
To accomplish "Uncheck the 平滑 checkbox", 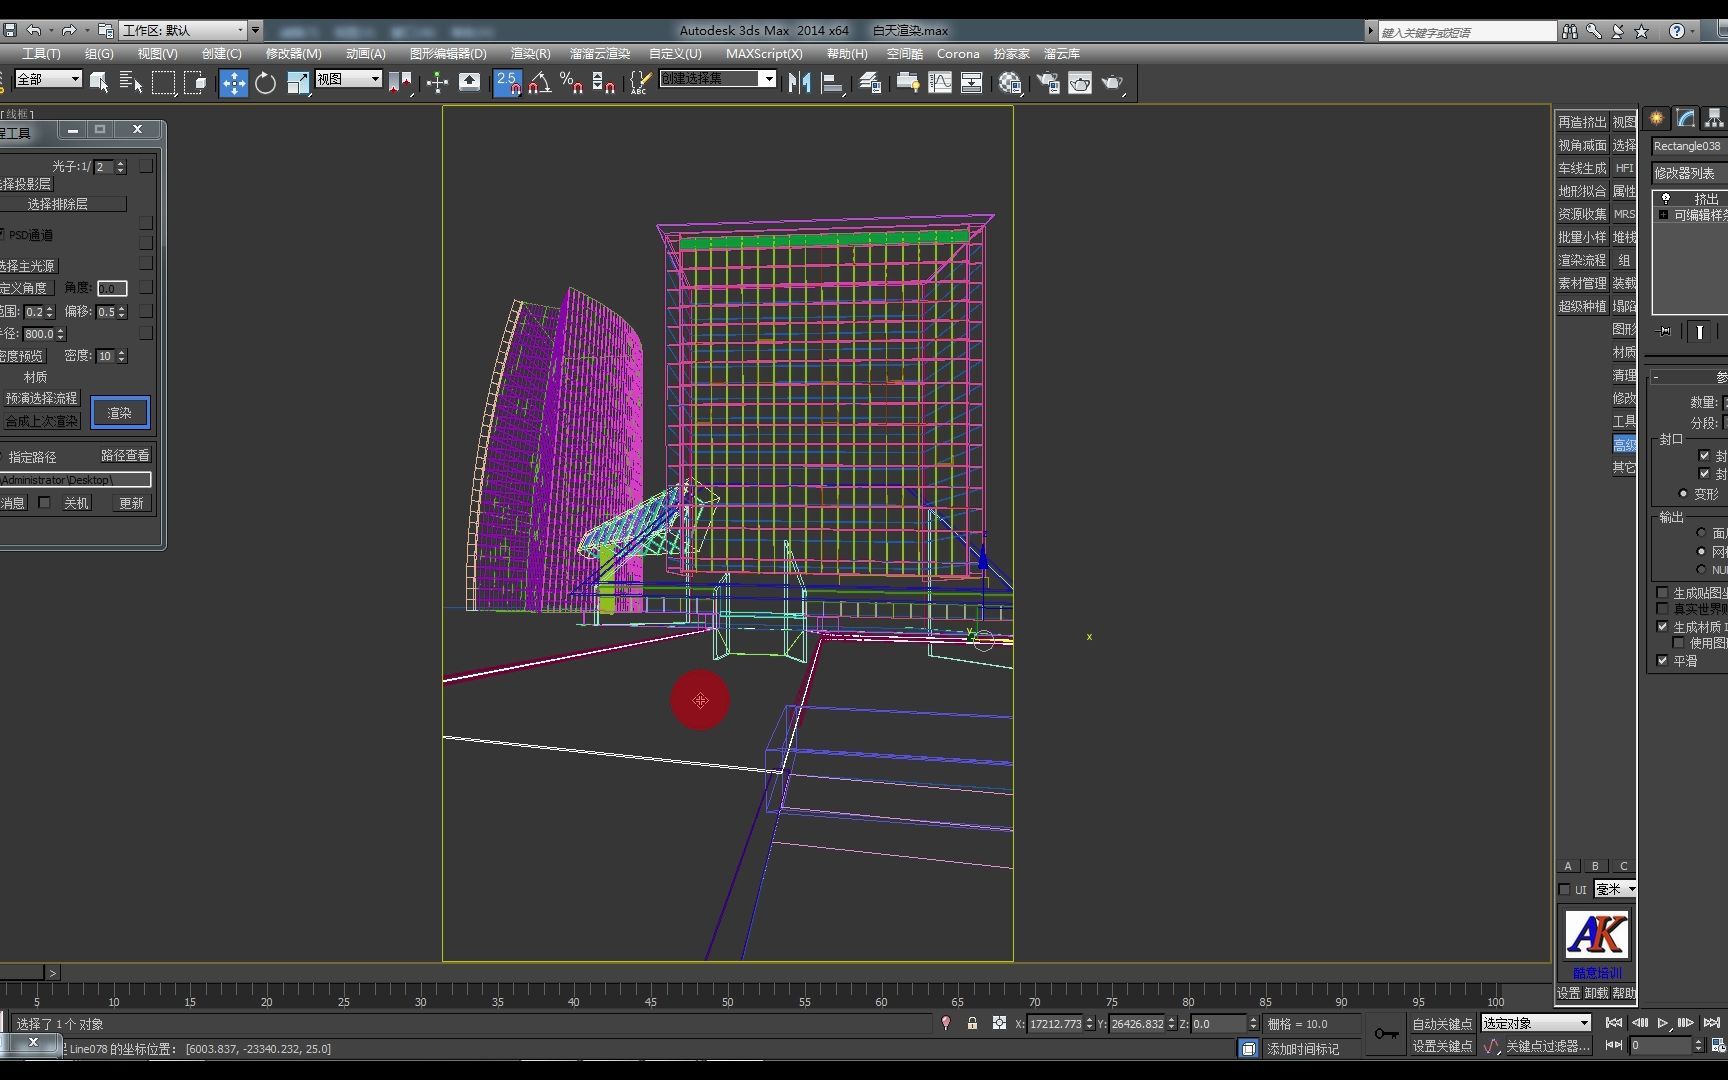I will point(1662,660).
